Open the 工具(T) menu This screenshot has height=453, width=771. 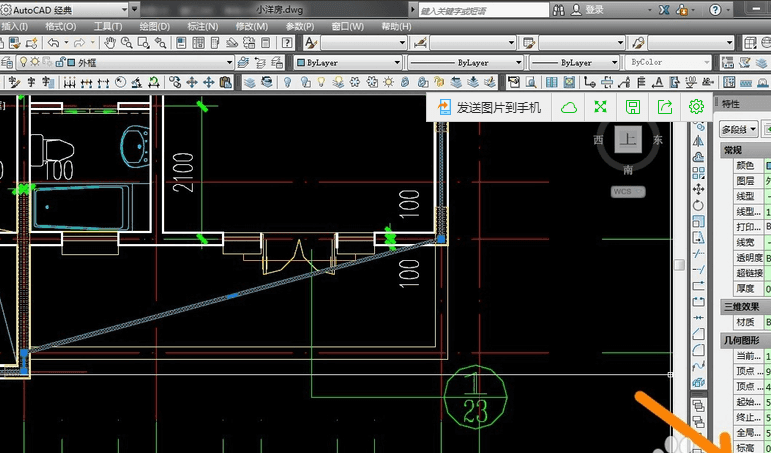(x=108, y=27)
